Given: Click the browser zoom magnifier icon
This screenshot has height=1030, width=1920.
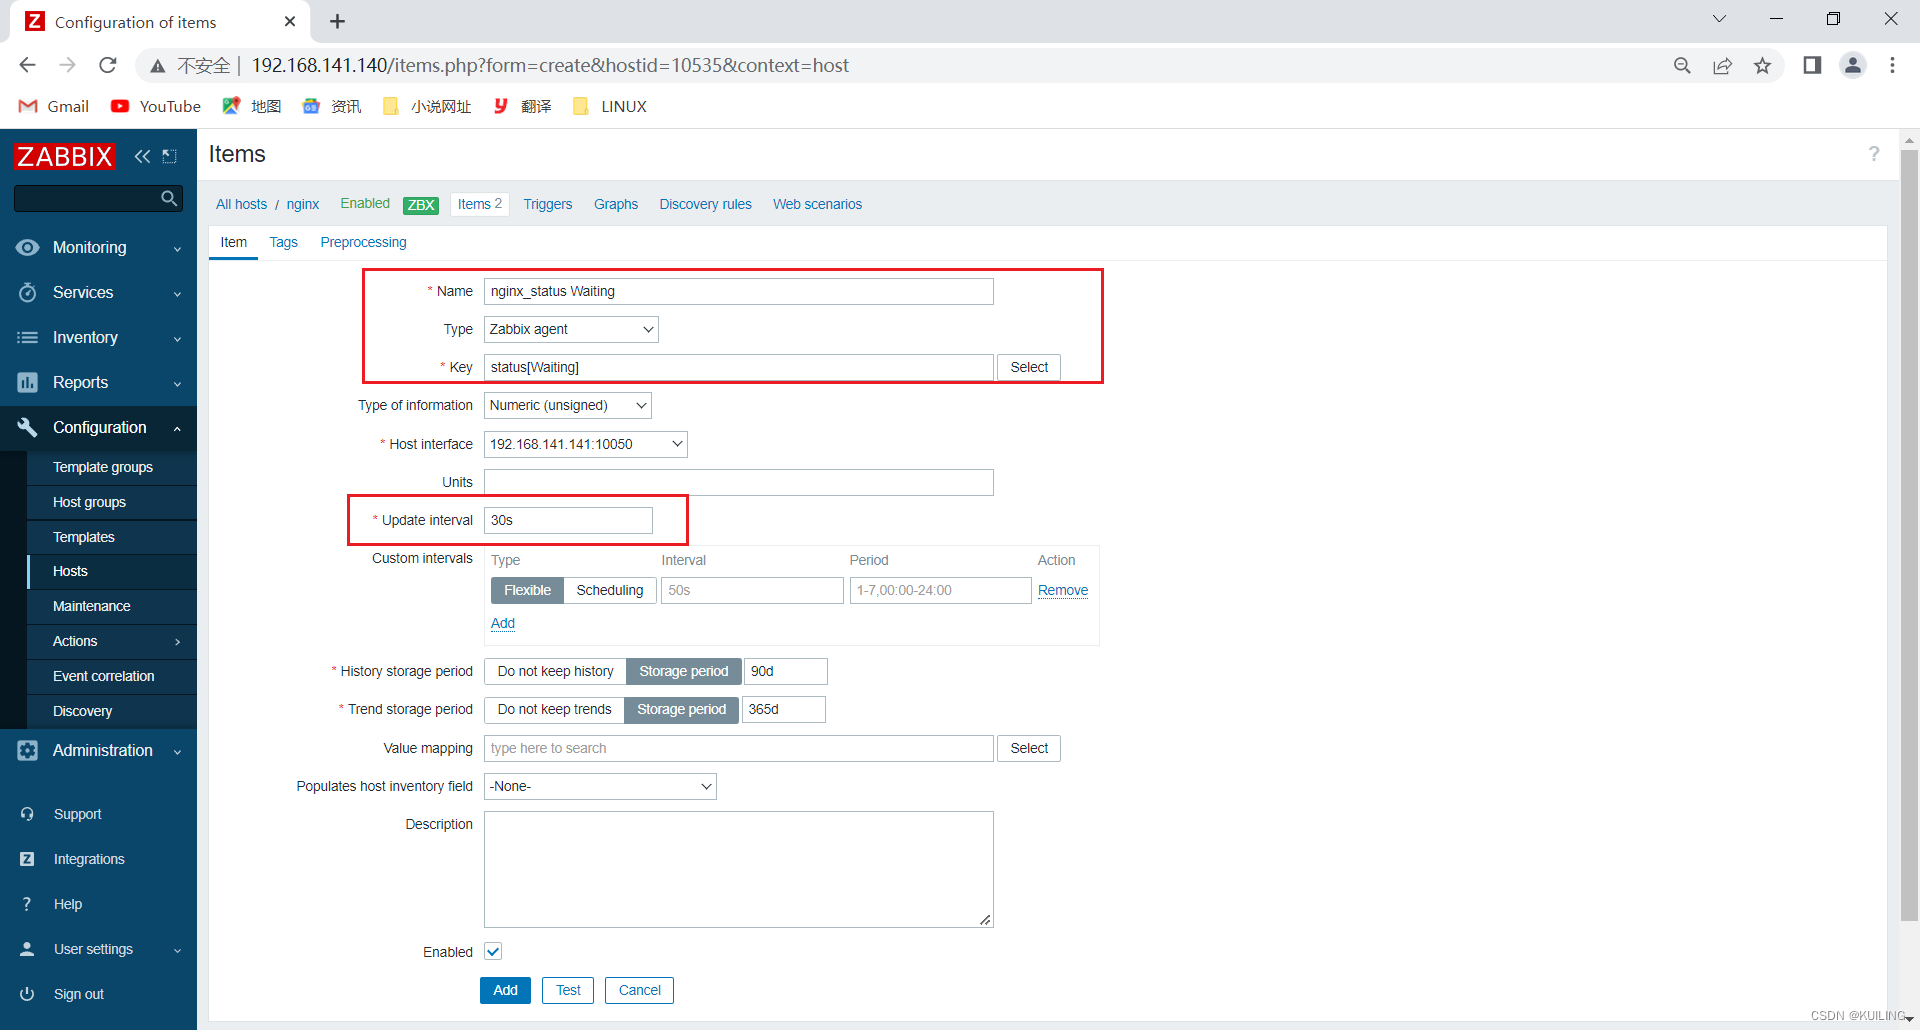Looking at the screenshot, I should [x=1682, y=65].
